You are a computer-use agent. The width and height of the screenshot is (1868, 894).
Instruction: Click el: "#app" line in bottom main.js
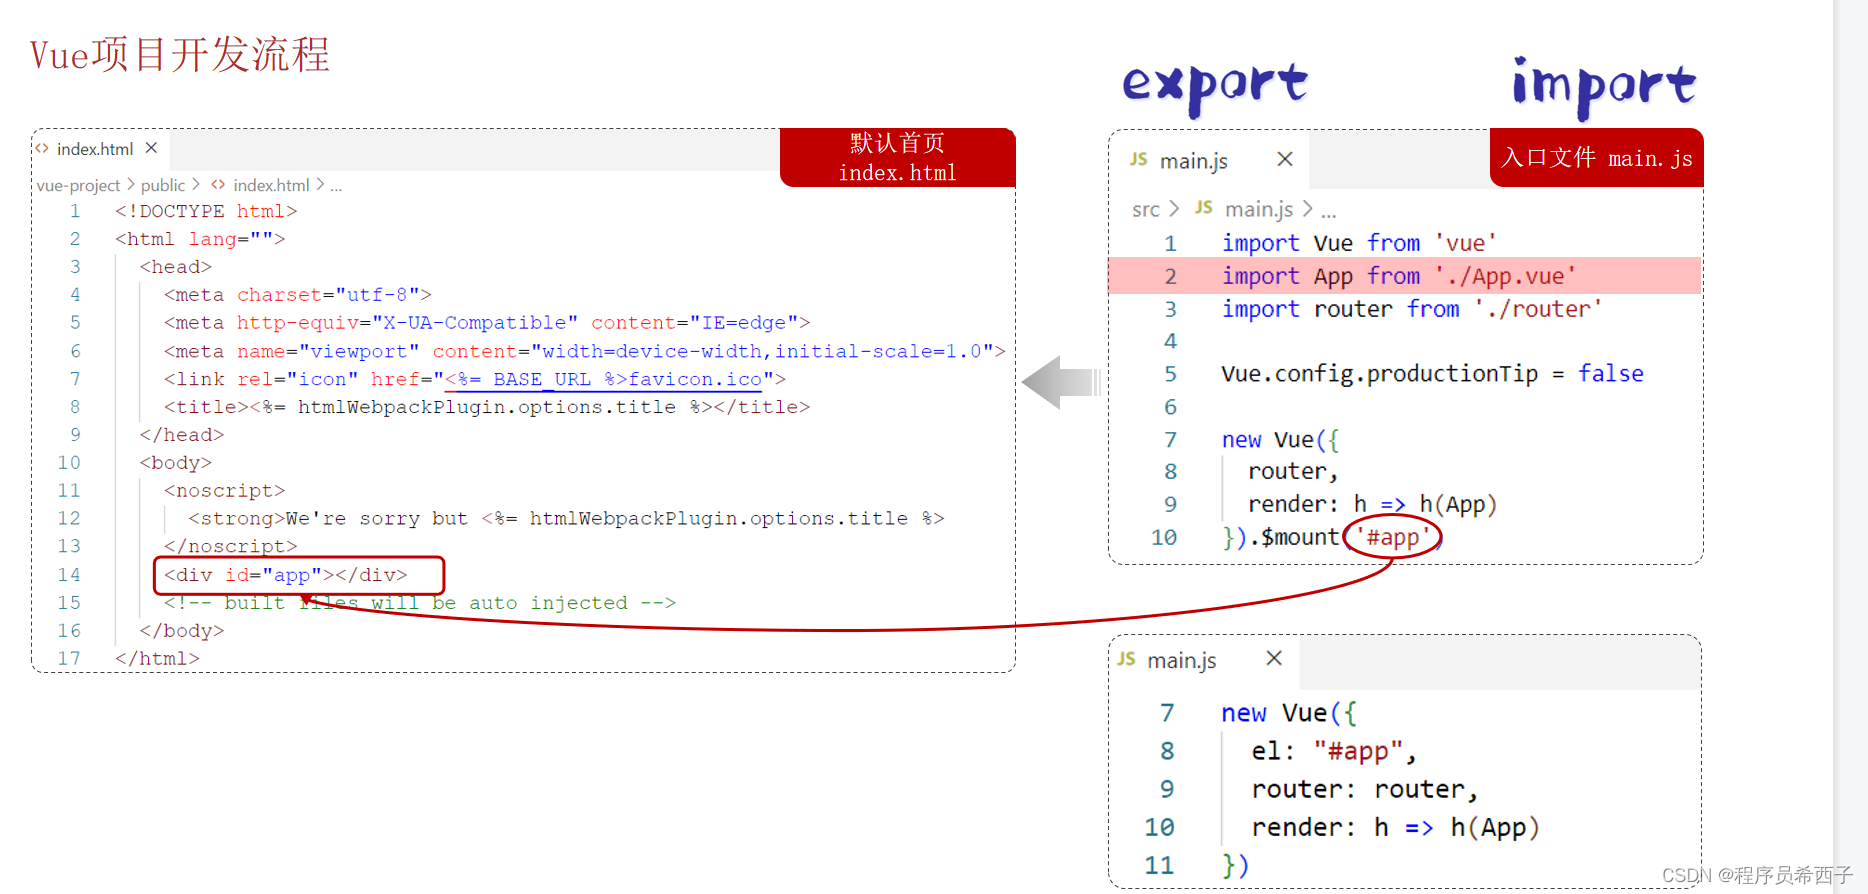tap(1334, 751)
